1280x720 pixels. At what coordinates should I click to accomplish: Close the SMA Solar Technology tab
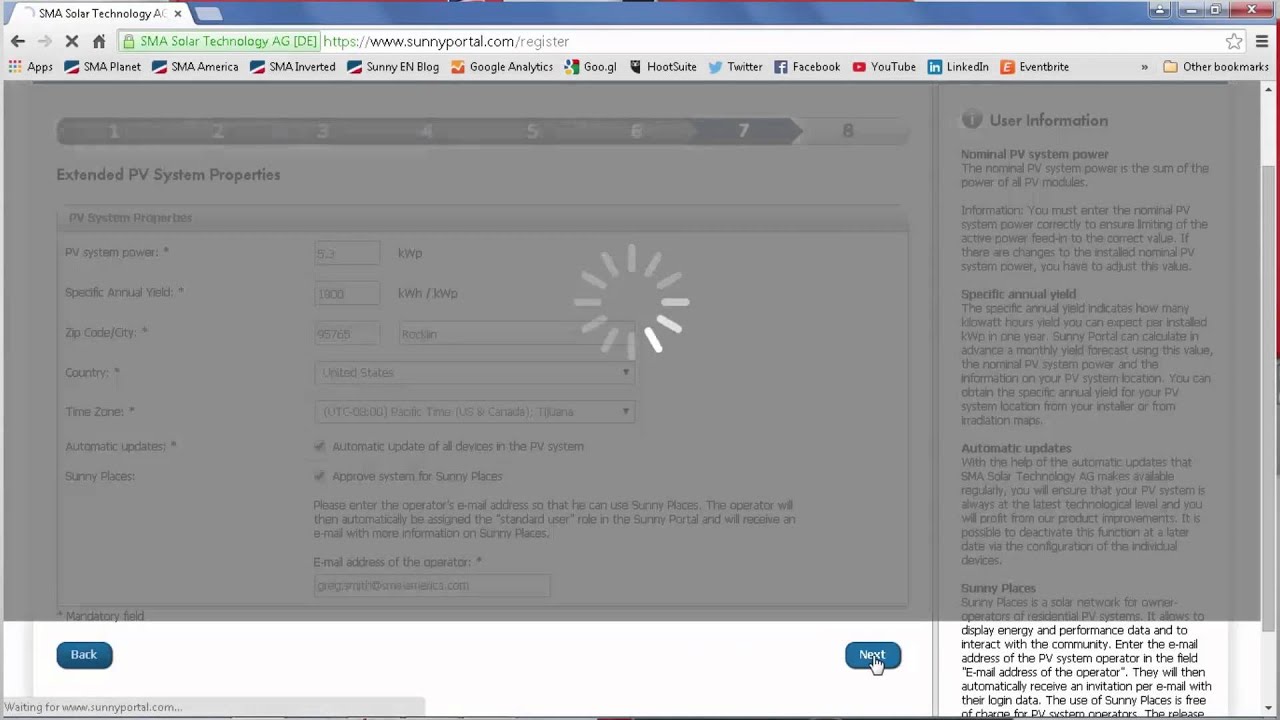point(178,14)
